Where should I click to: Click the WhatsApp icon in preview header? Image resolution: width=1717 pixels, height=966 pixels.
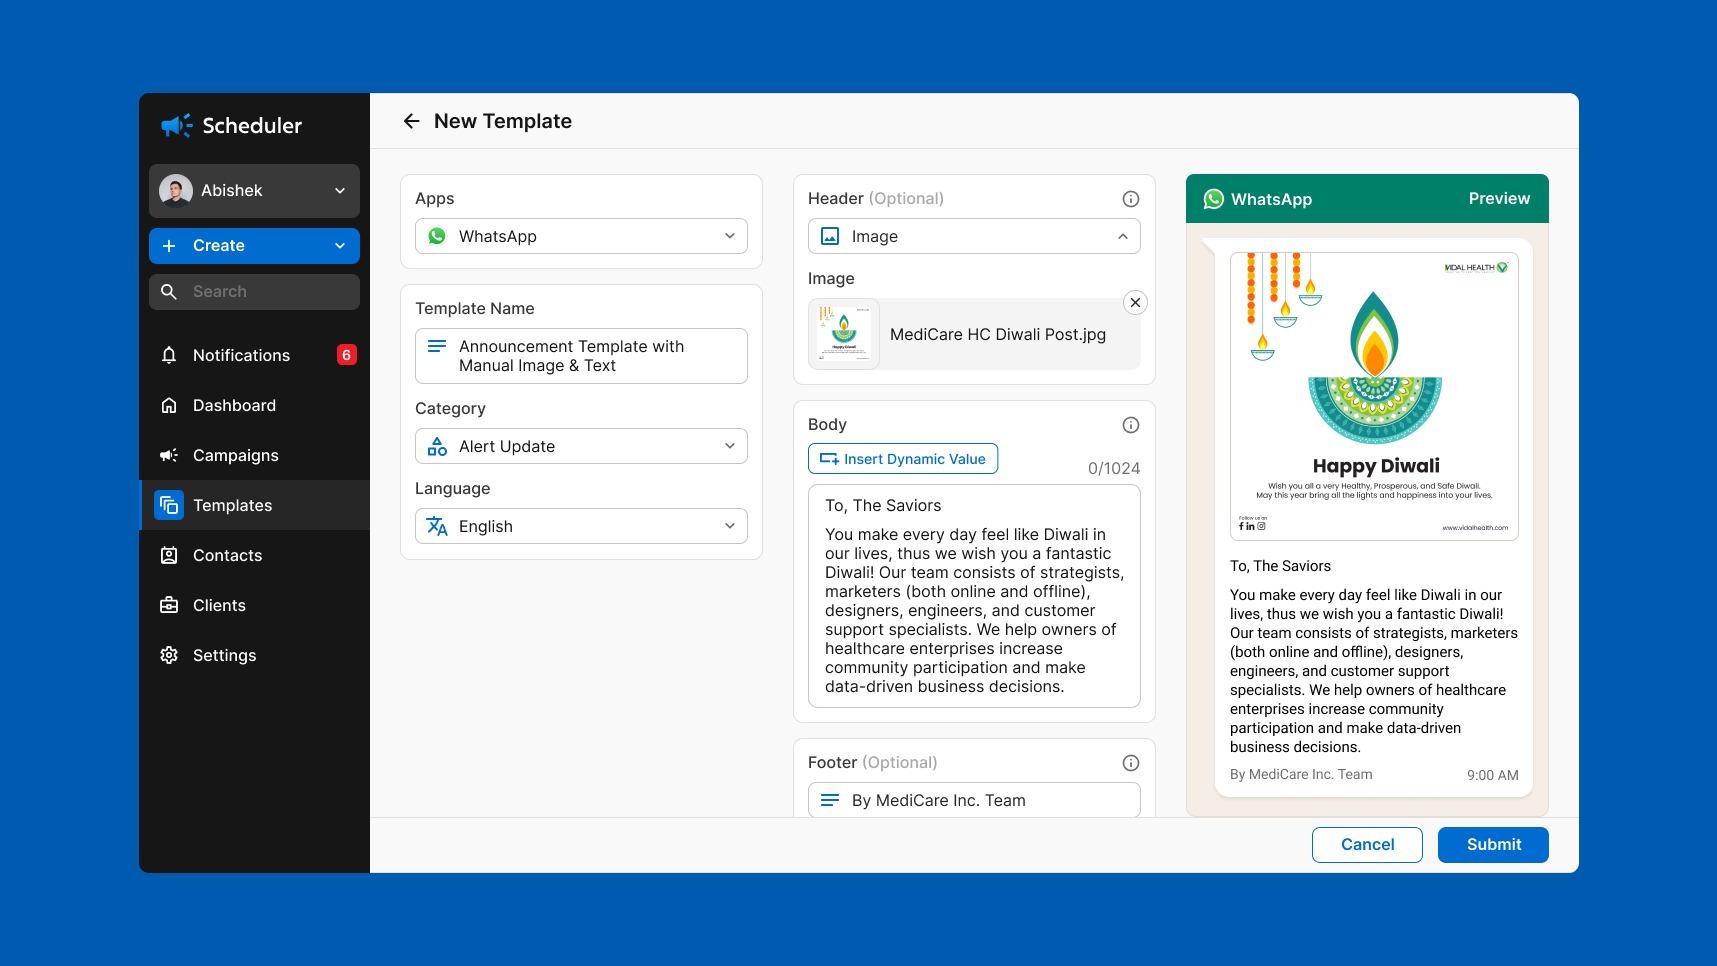(1213, 198)
